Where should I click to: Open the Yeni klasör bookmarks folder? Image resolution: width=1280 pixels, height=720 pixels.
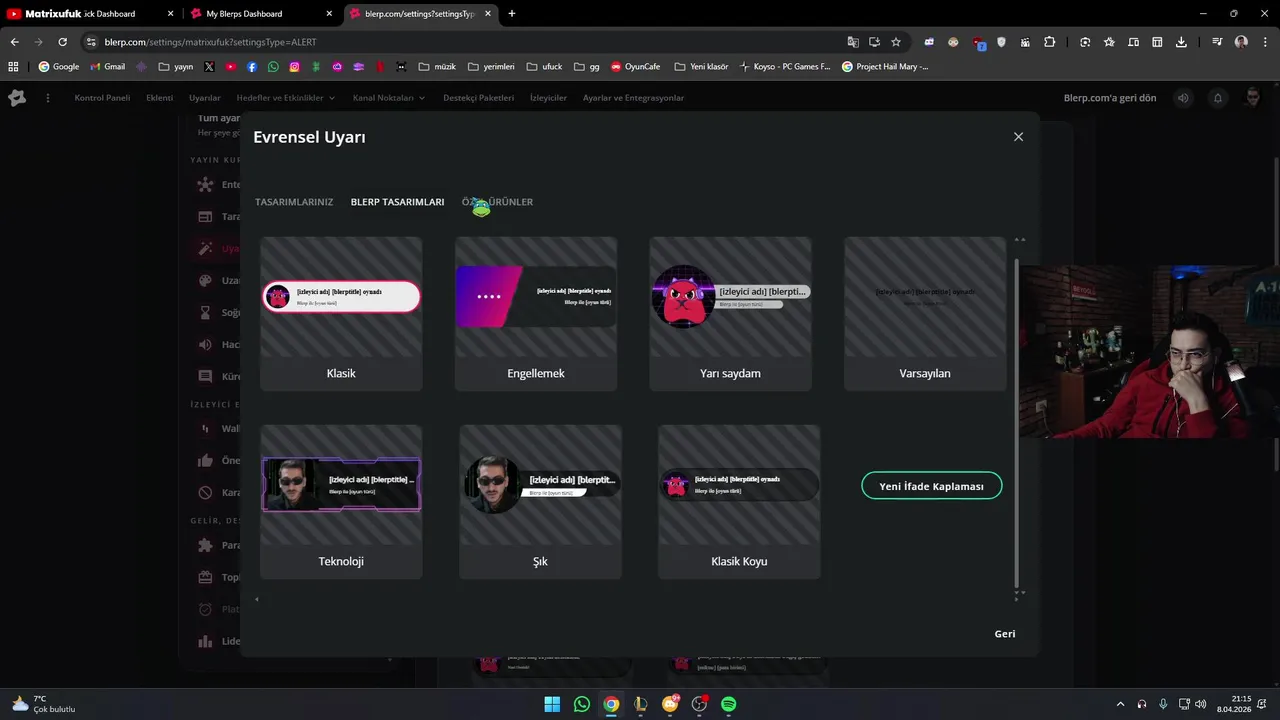click(x=701, y=67)
